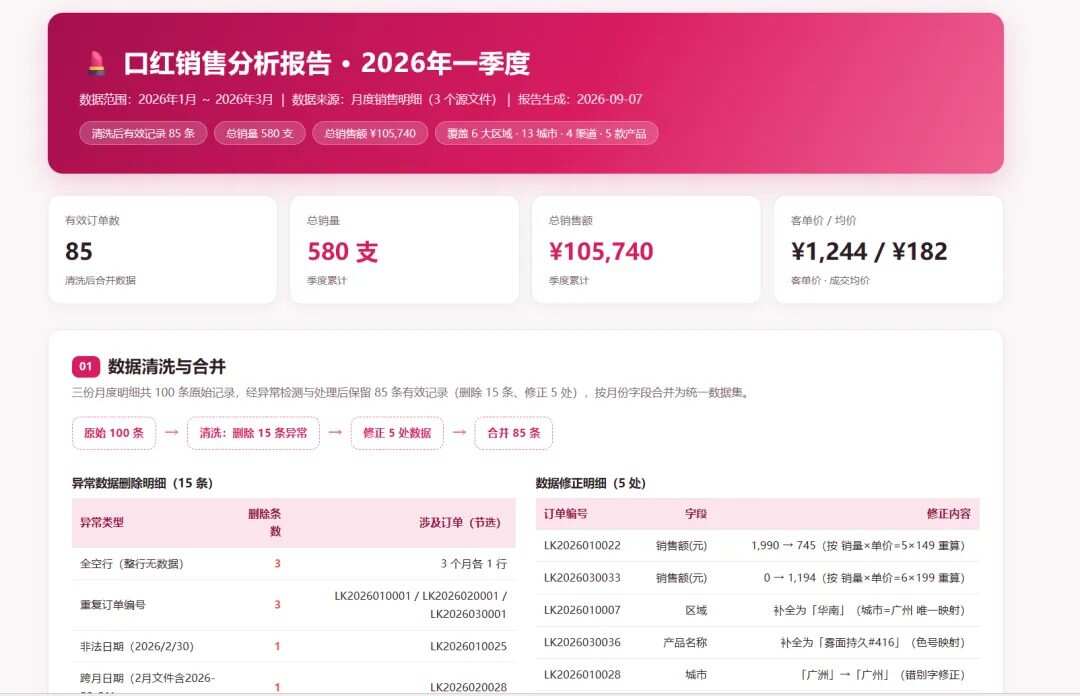The width and height of the screenshot is (1080, 696).
Task: Click the lipstick icon in report header
Action: (x=96, y=63)
